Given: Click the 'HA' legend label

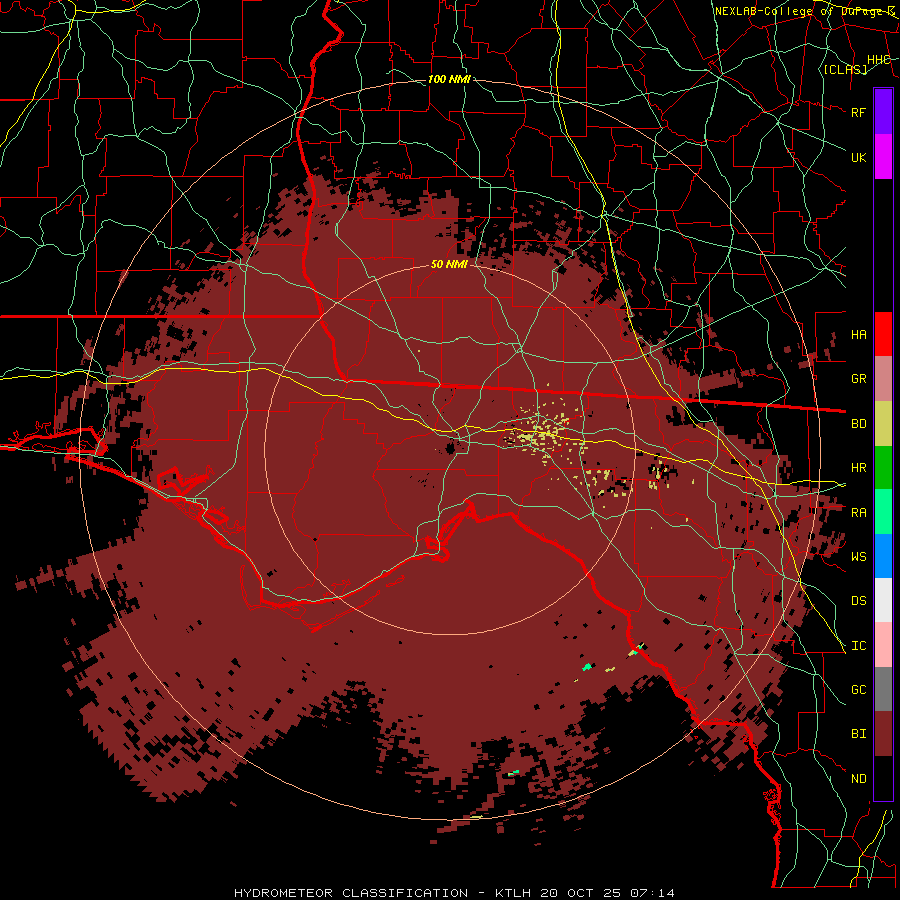Looking at the screenshot, I should 858,335.
